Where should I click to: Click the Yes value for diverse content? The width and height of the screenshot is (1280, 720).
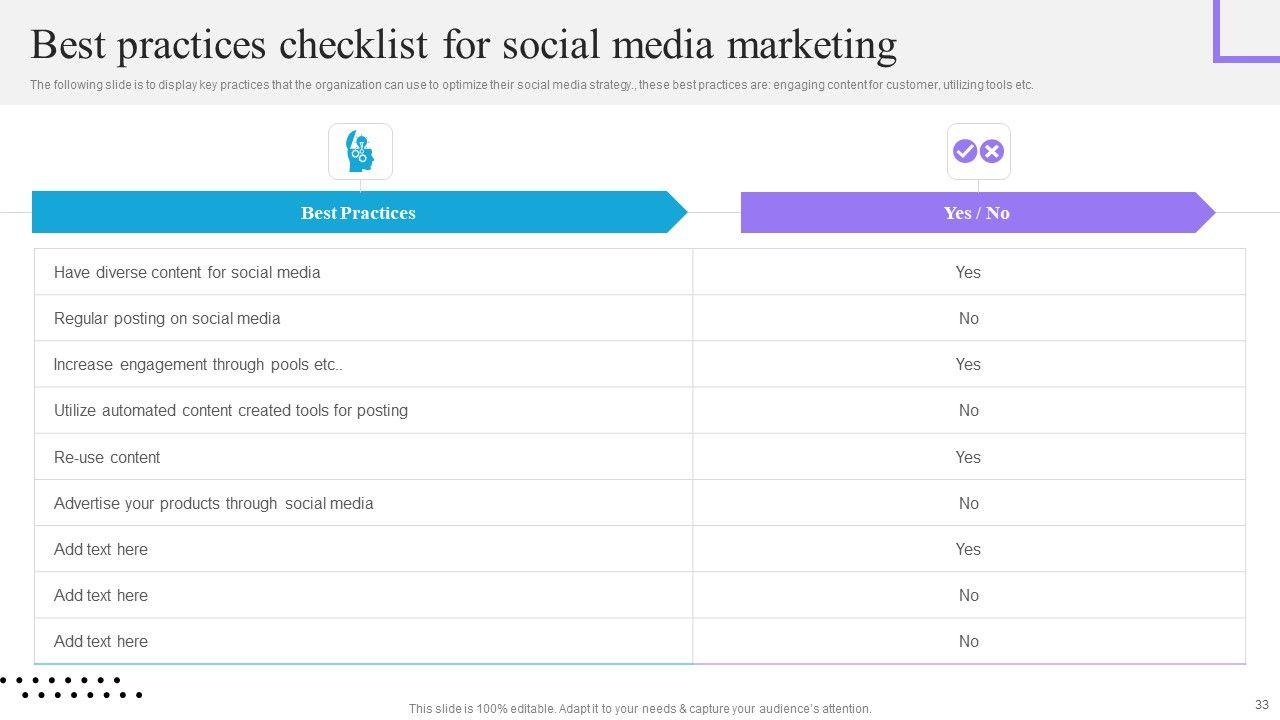968,272
